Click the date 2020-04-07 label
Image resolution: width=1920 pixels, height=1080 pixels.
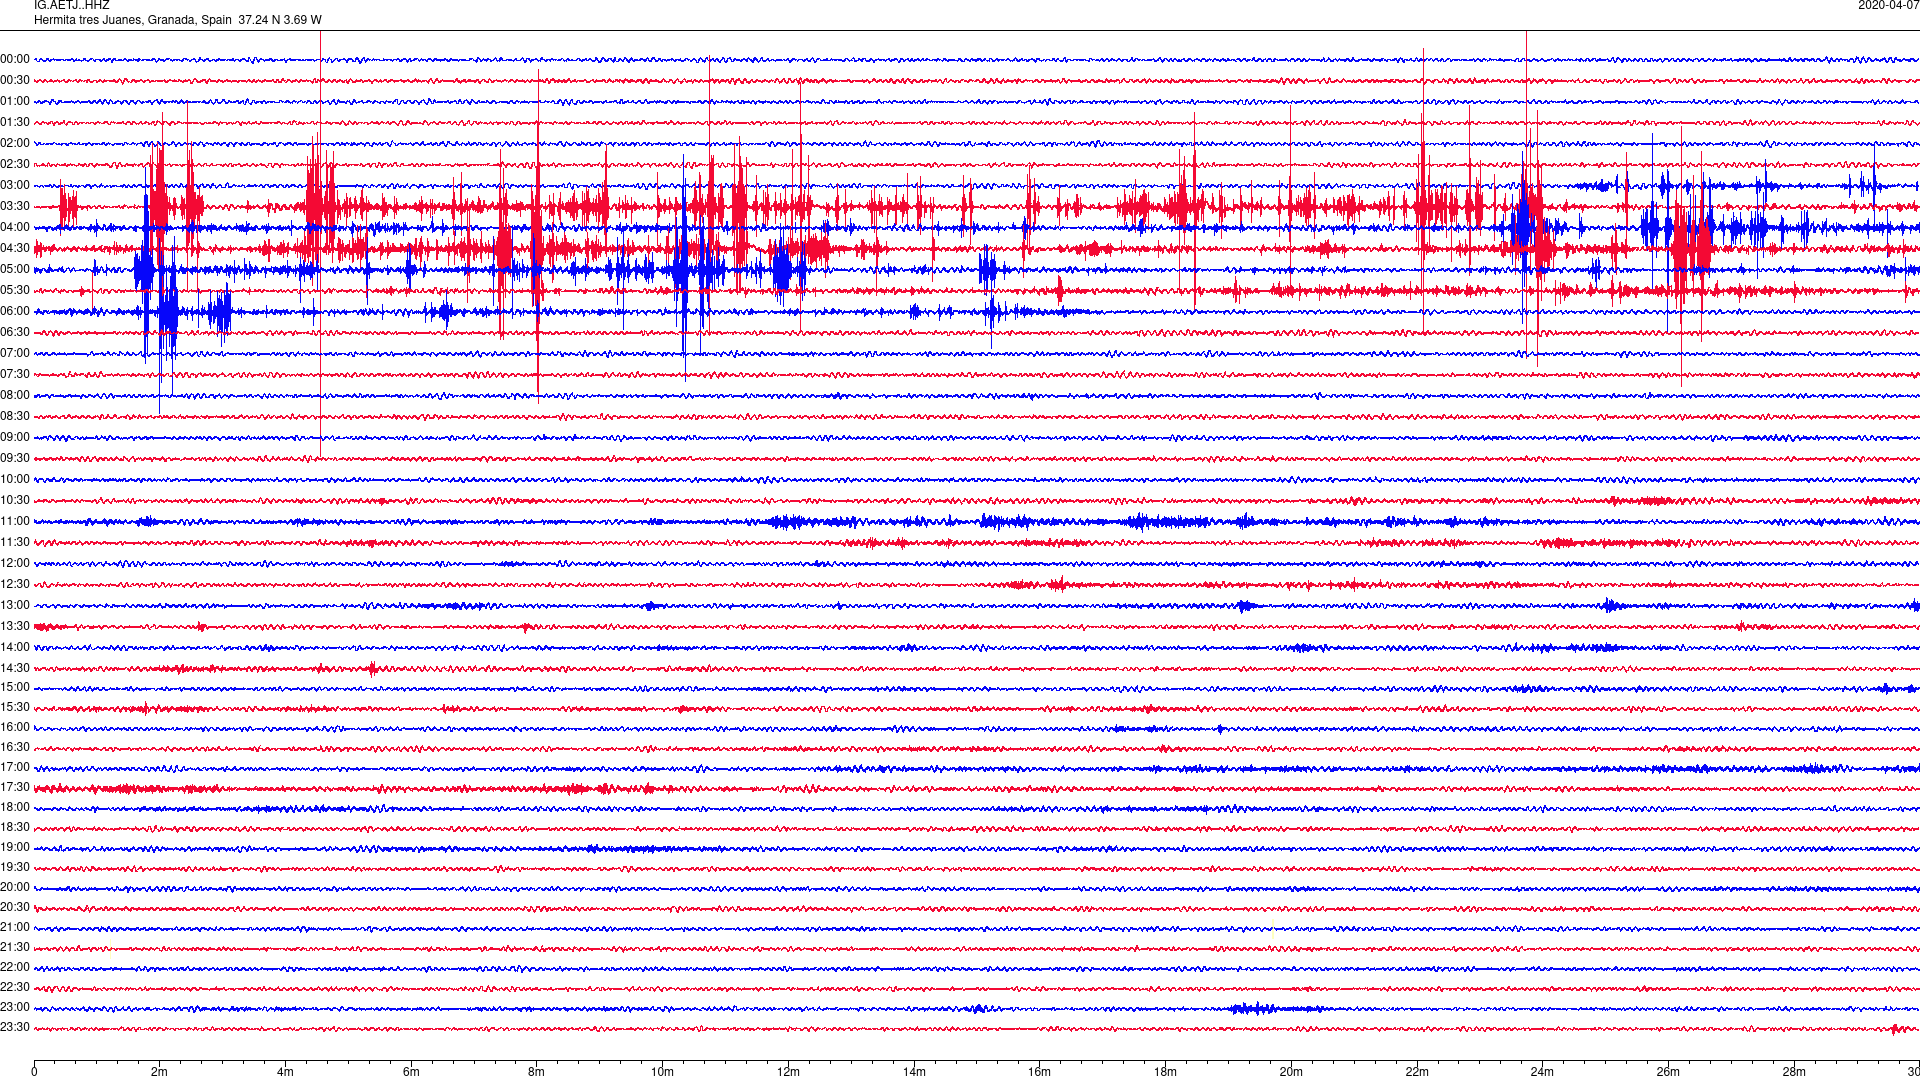(x=1888, y=5)
